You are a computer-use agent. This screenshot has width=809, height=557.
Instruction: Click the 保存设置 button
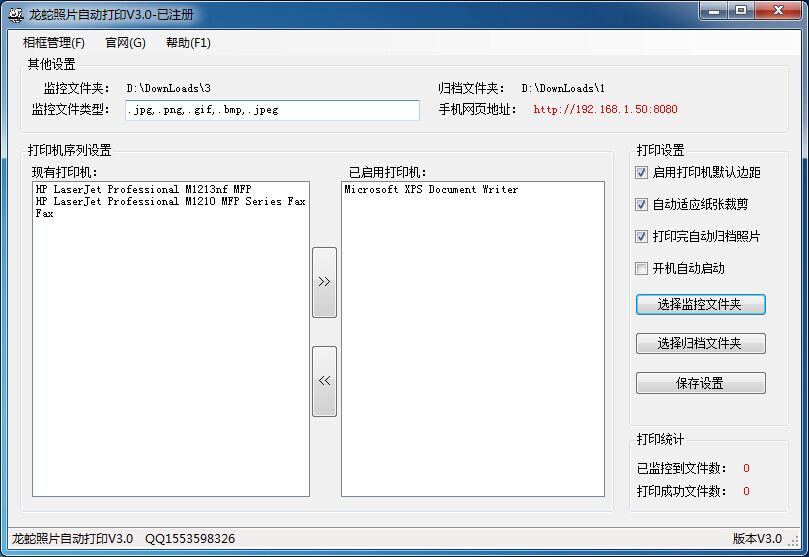point(700,384)
